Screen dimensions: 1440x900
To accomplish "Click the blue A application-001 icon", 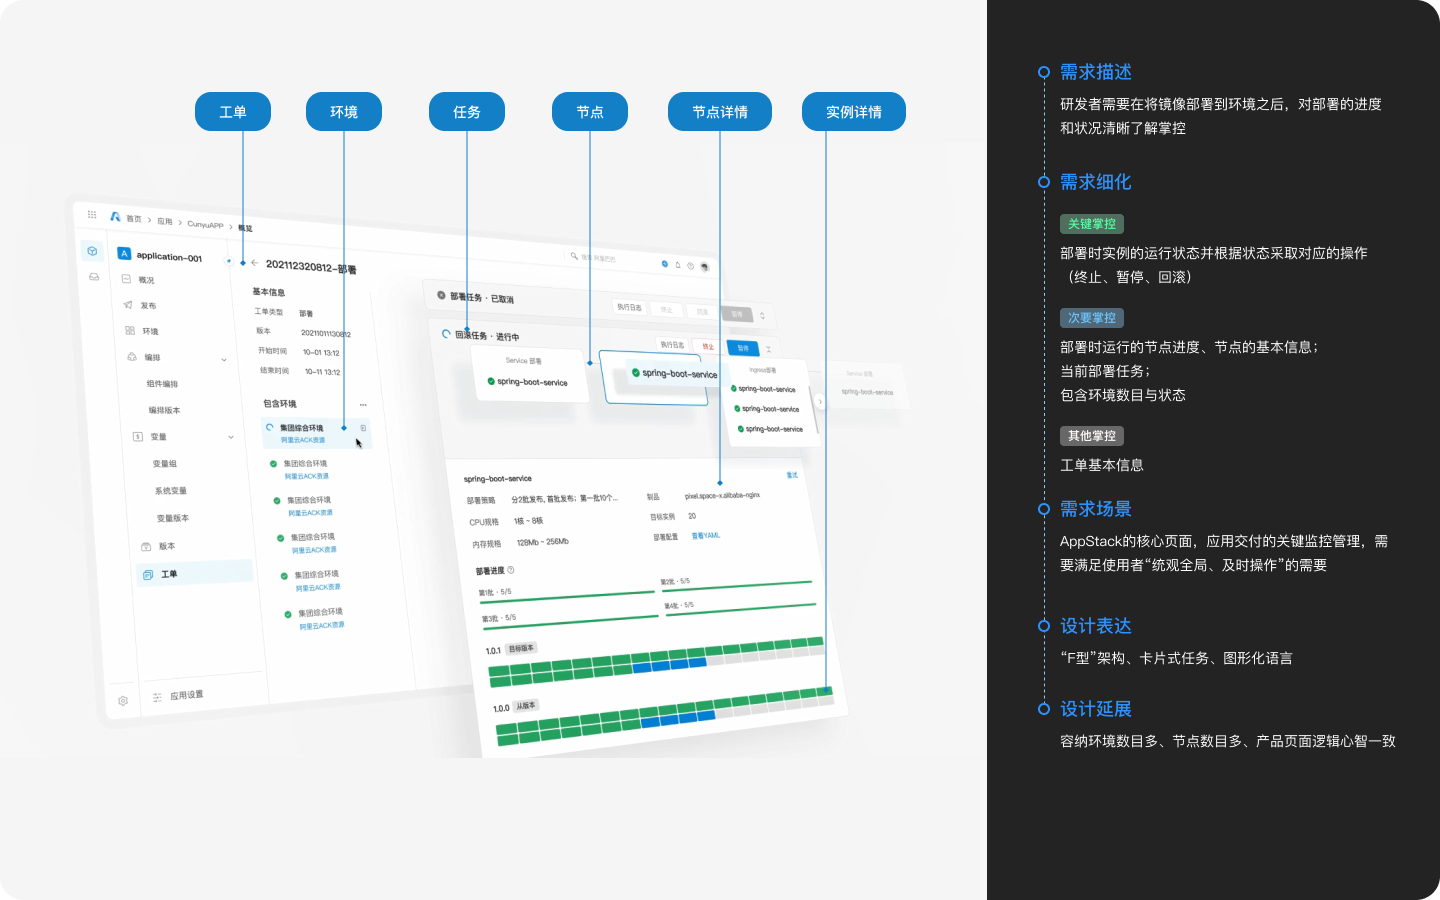I will point(124,254).
